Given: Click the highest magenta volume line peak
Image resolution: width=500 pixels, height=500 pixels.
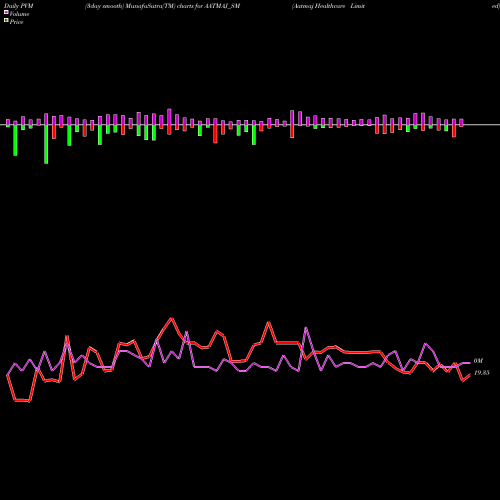Looking at the screenshot, I should click(x=306, y=329).
